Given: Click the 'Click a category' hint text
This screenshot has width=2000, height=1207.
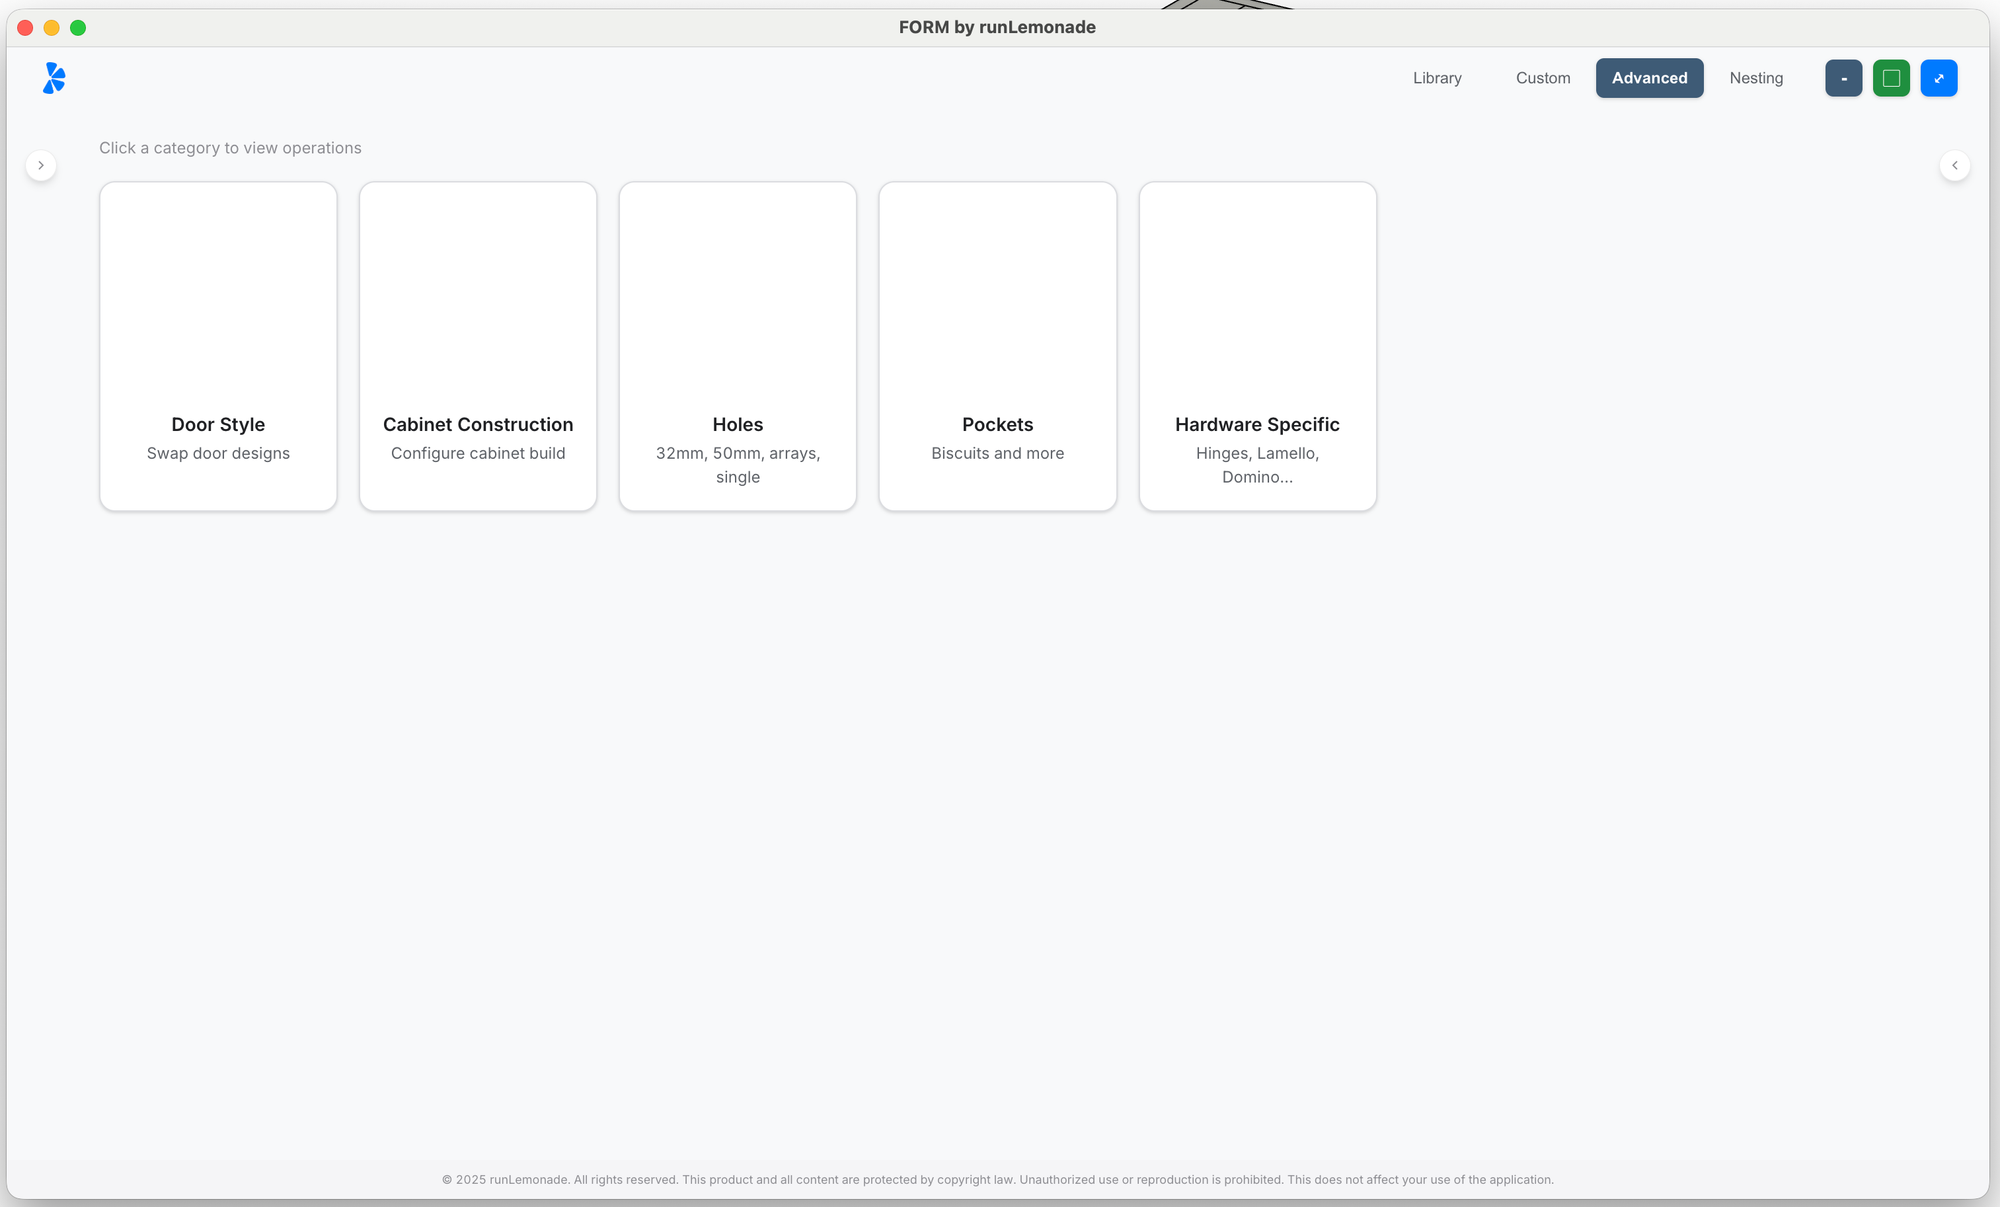Looking at the screenshot, I should [x=230, y=148].
